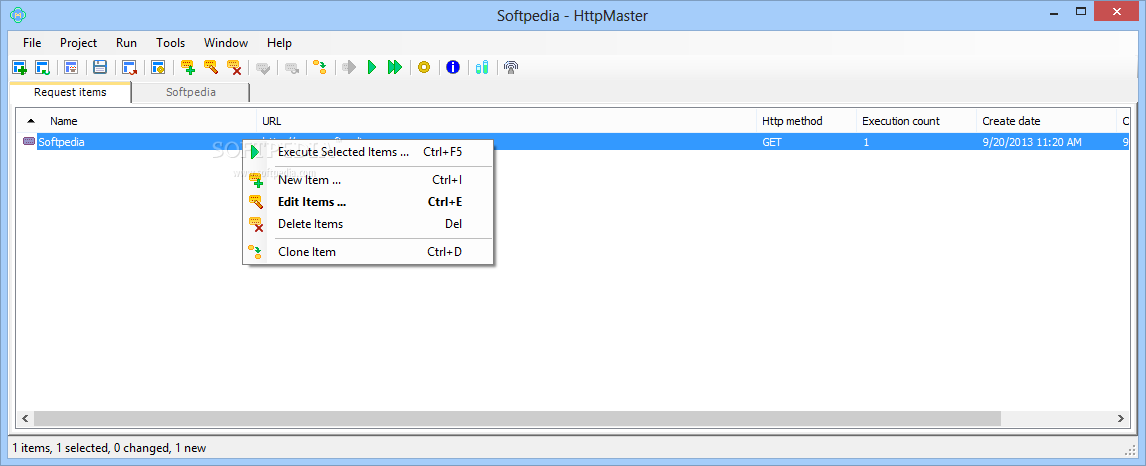Click the sort arrow left of the Name column
This screenshot has width=1146, height=466.
31,121
